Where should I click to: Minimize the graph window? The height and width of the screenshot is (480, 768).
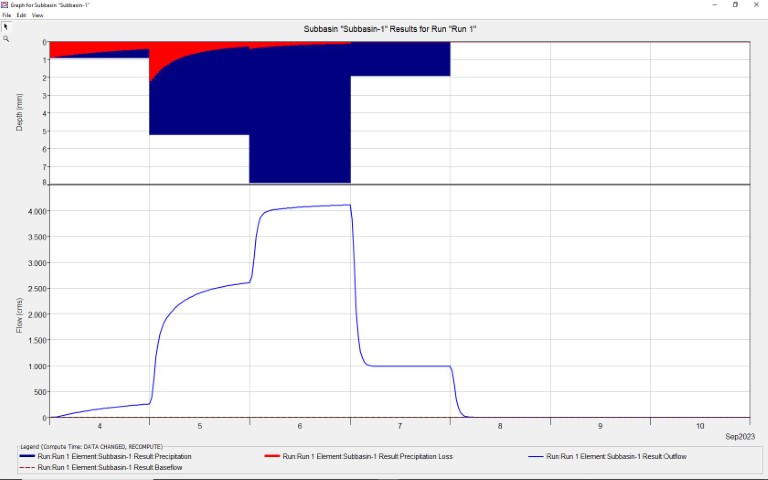click(708, 5)
